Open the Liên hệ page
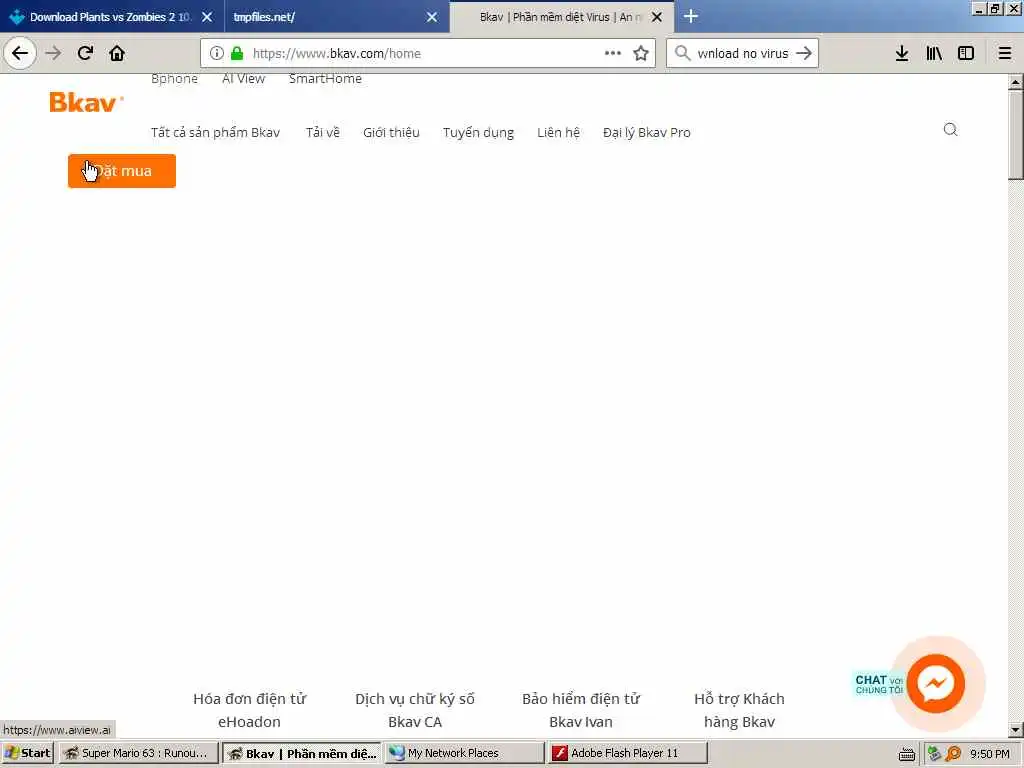 tap(558, 133)
